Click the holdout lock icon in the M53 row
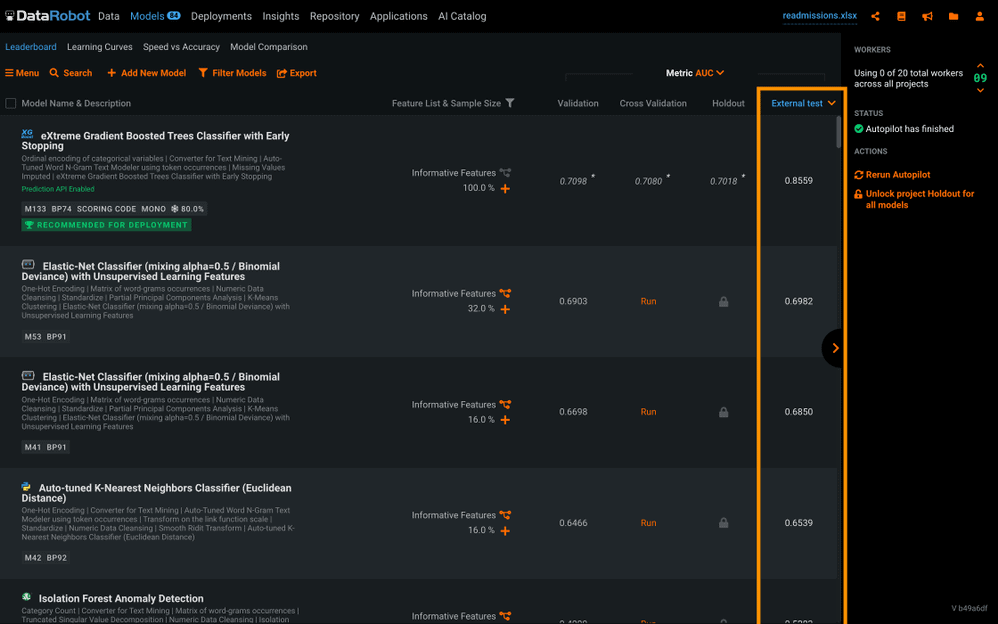Viewport: 998px width, 624px height. [x=724, y=302]
